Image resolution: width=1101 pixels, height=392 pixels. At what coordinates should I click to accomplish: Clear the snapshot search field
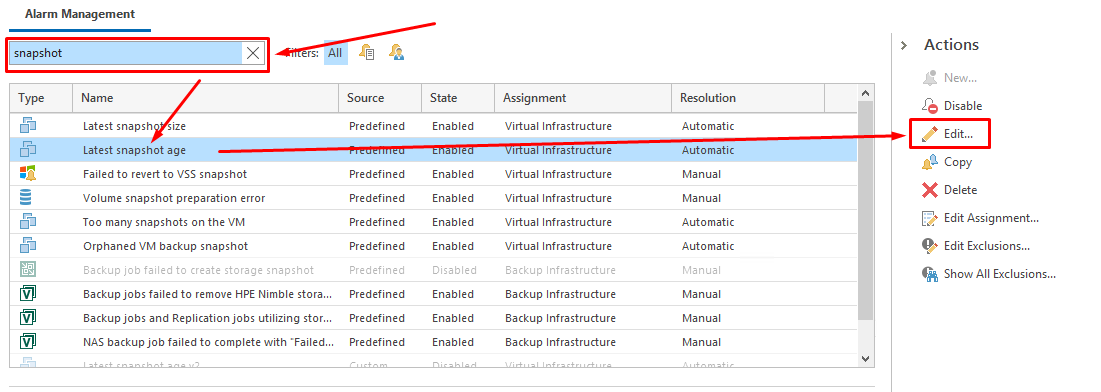click(x=253, y=53)
